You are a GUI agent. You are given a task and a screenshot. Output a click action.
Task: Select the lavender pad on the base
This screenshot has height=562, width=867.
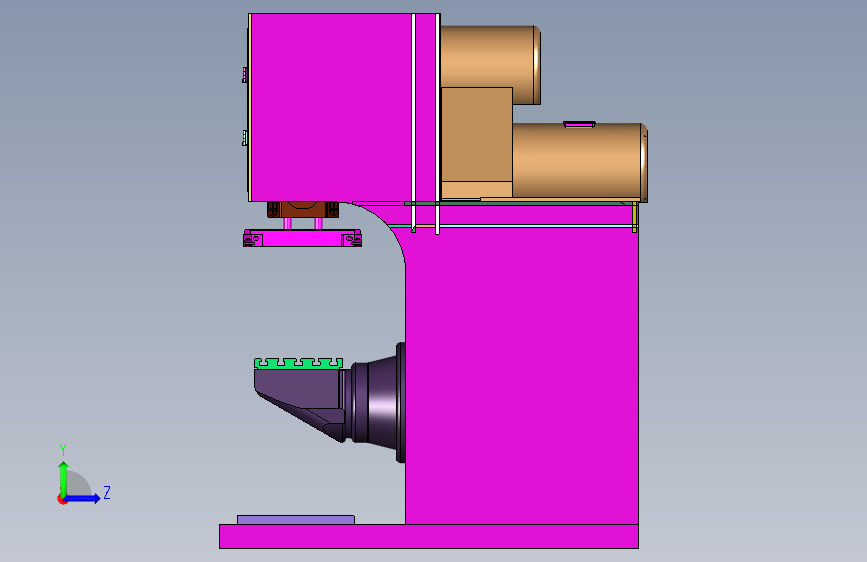coord(296,519)
